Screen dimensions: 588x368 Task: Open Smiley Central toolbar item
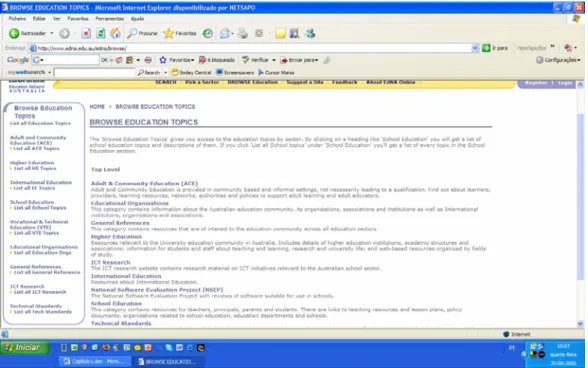191,72
